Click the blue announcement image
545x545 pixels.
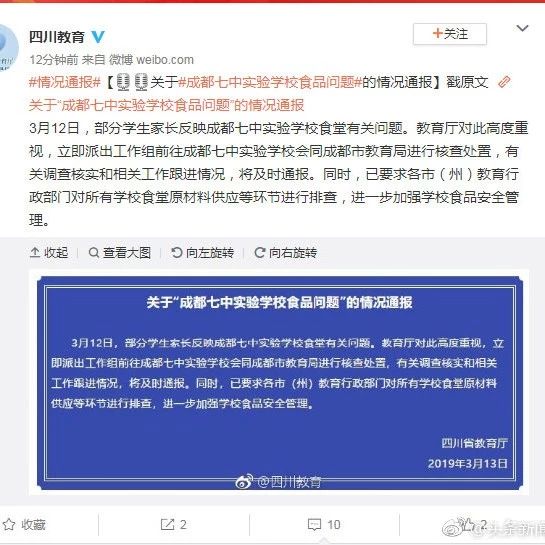(279, 383)
